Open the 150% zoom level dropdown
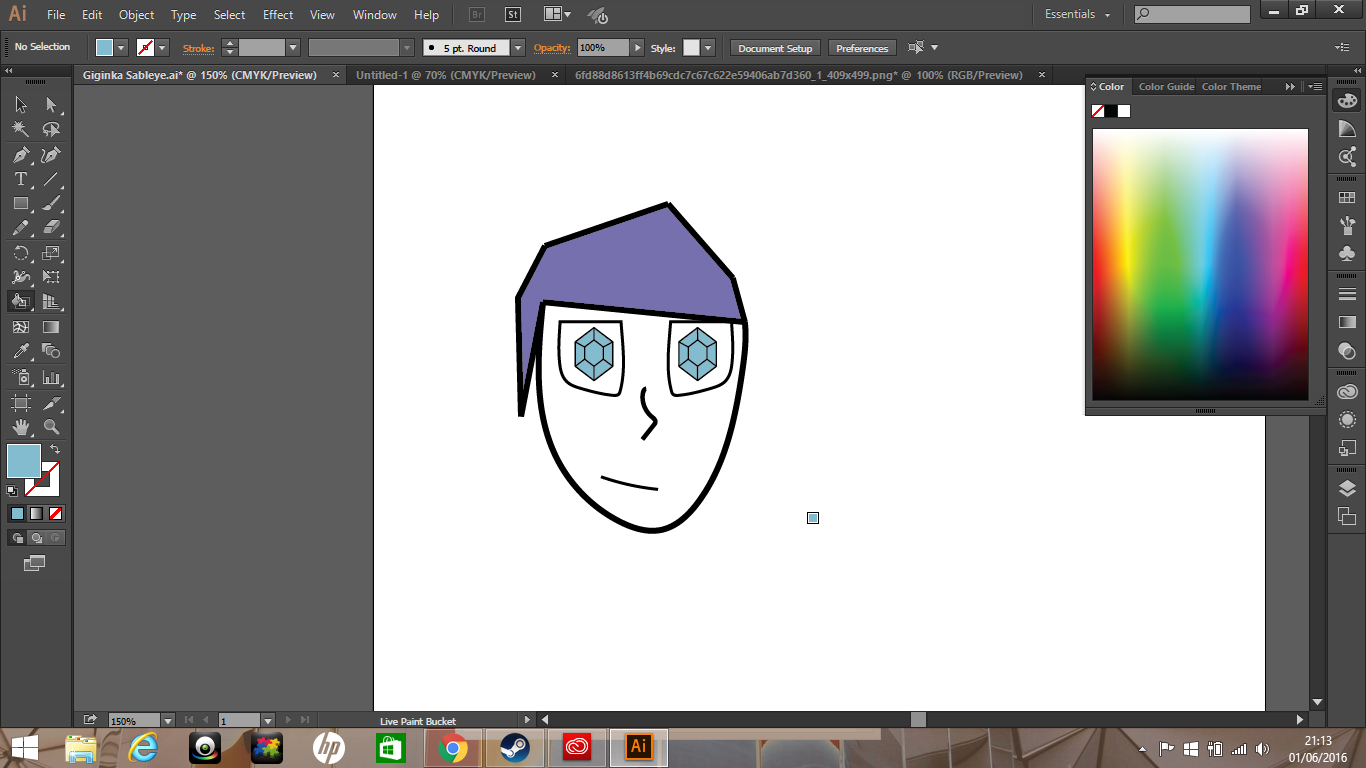The height and width of the screenshot is (768, 1366). click(x=167, y=720)
